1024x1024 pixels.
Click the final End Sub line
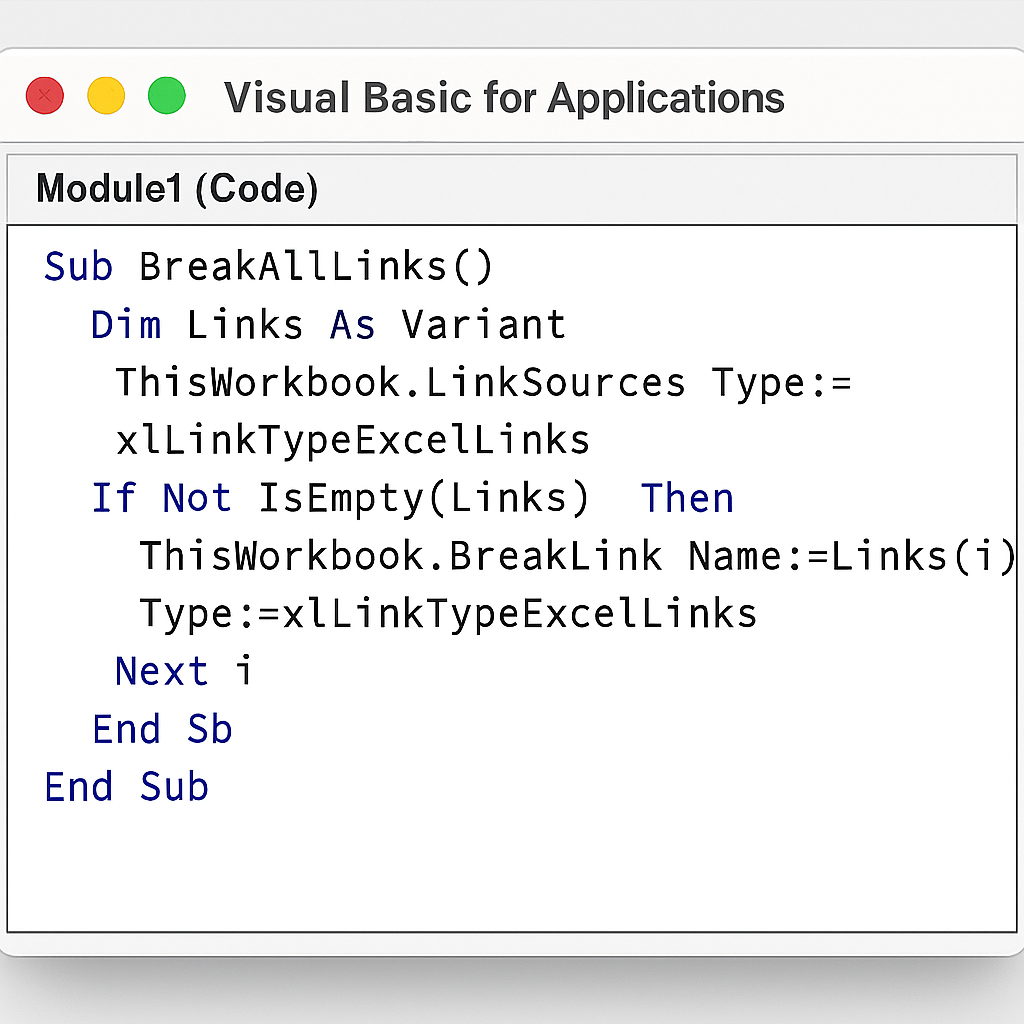tap(127, 787)
